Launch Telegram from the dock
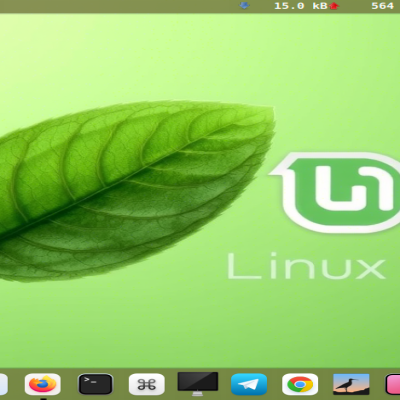Screen dimensions: 400x400 coord(249,384)
